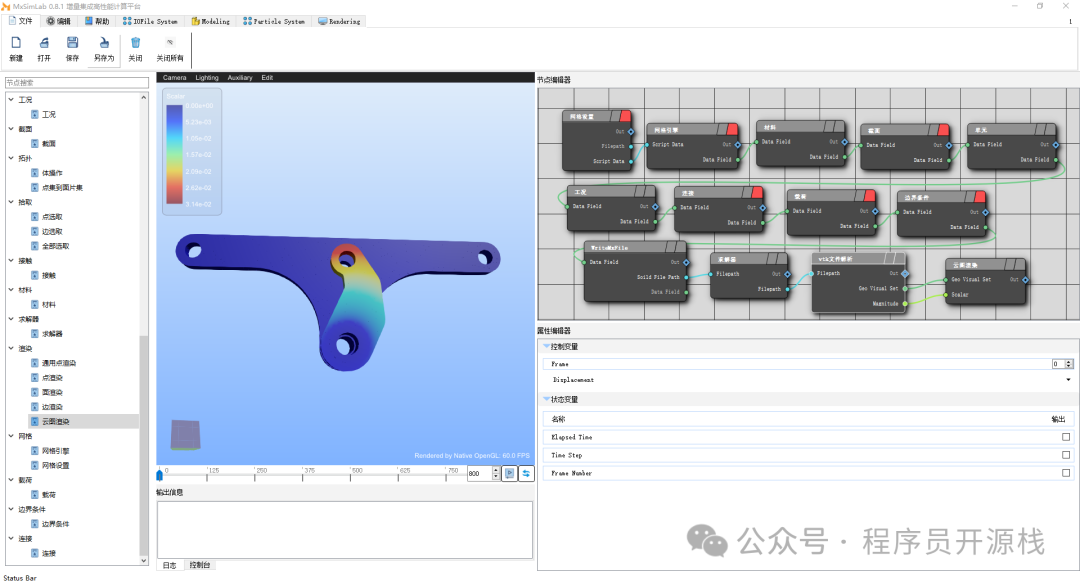Click the 打开 (Open) toolbar icon
Screen dimensions: 1080x585
44,43
